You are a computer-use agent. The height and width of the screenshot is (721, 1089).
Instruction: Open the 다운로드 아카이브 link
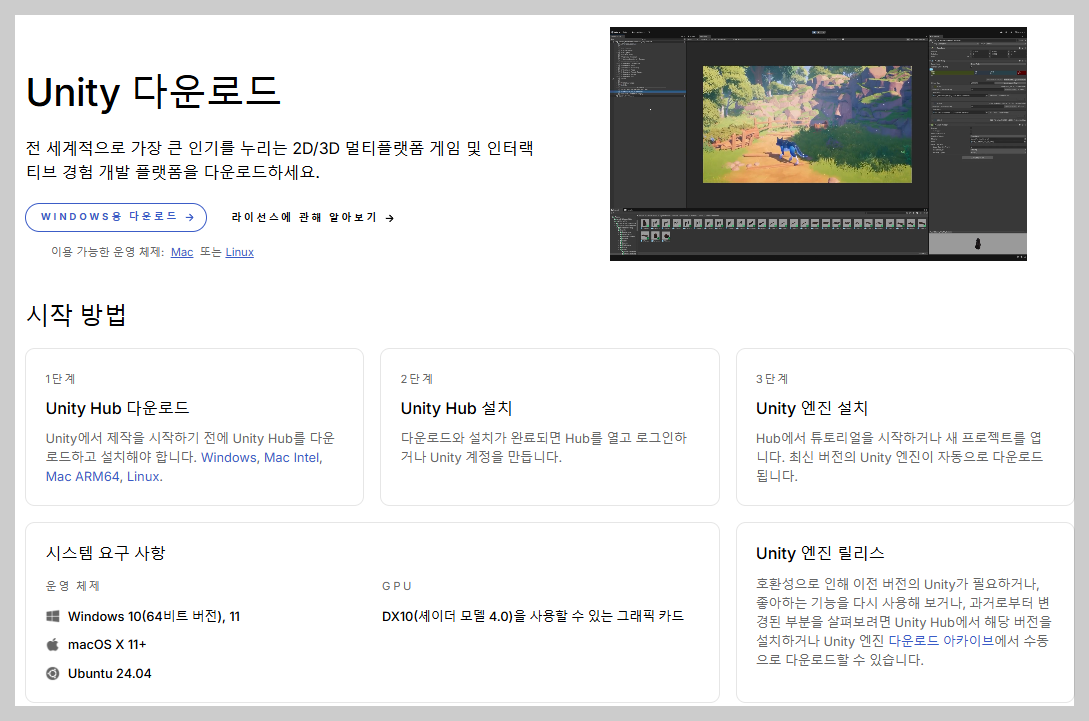(x=941, y=641)
